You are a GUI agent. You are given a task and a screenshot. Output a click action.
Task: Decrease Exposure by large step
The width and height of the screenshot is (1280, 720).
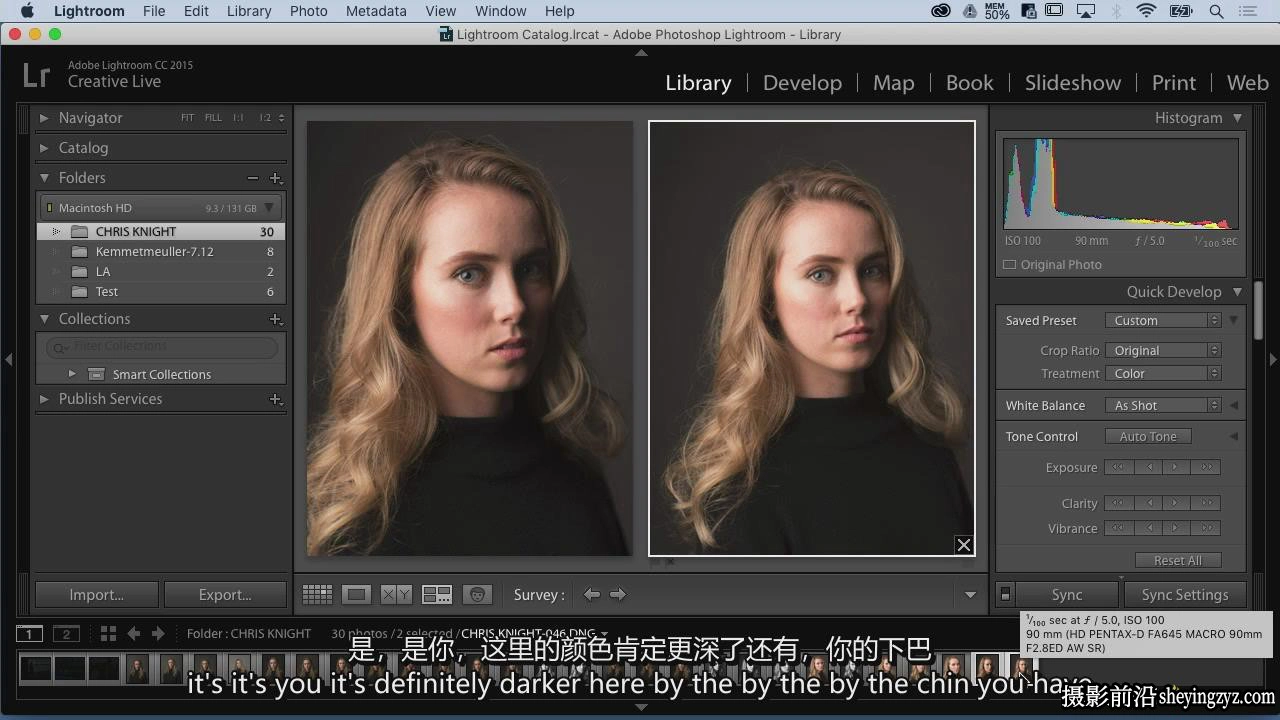click(x=1118, y=467)
